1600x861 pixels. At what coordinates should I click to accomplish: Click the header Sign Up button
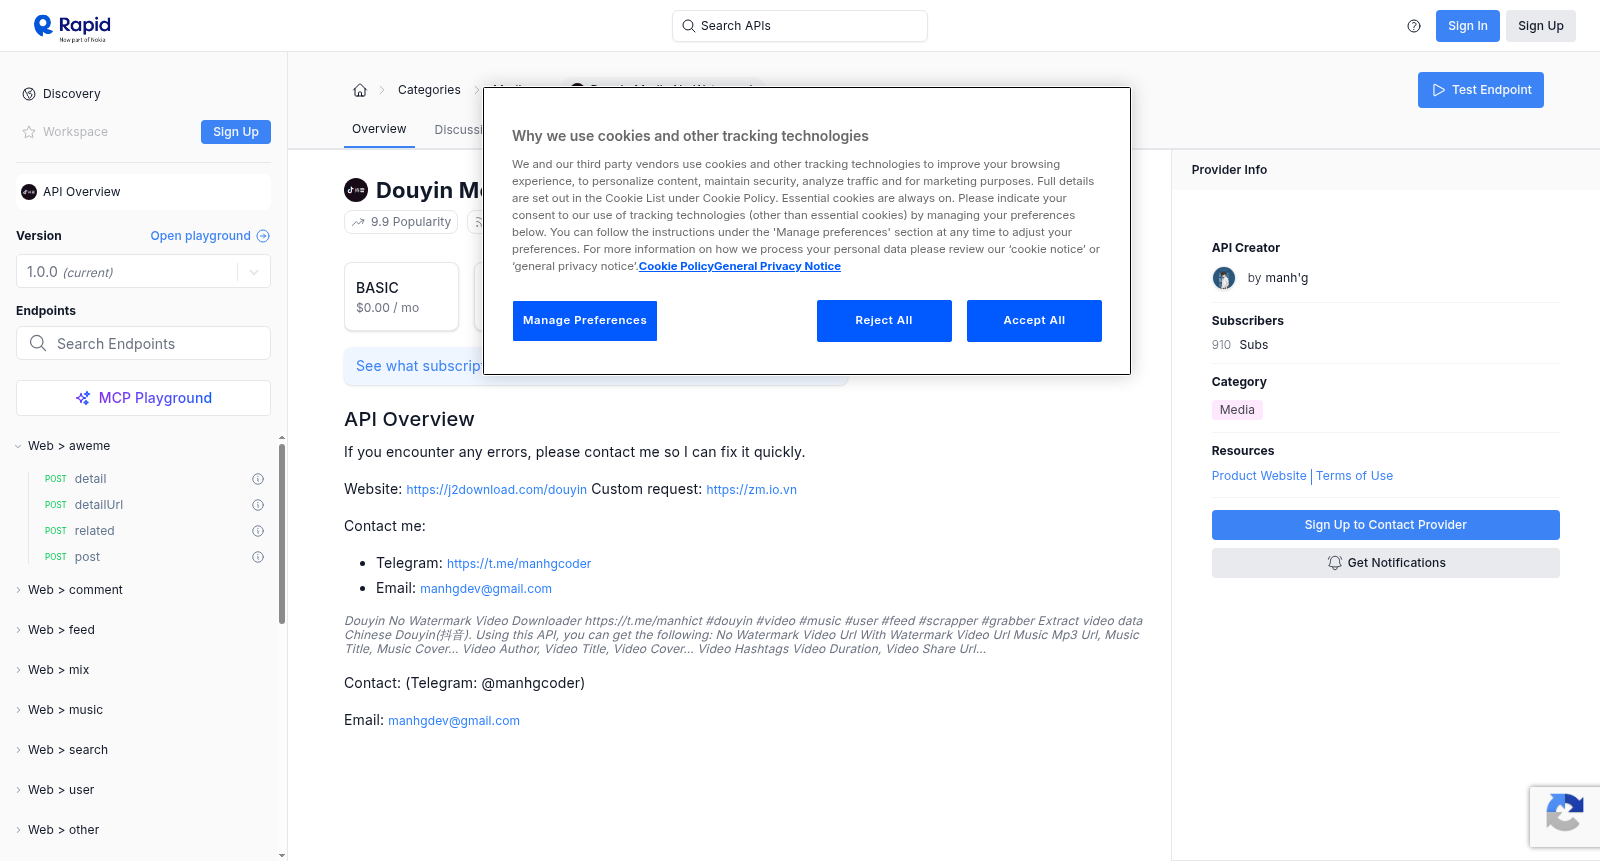(x=1540, y=26)
